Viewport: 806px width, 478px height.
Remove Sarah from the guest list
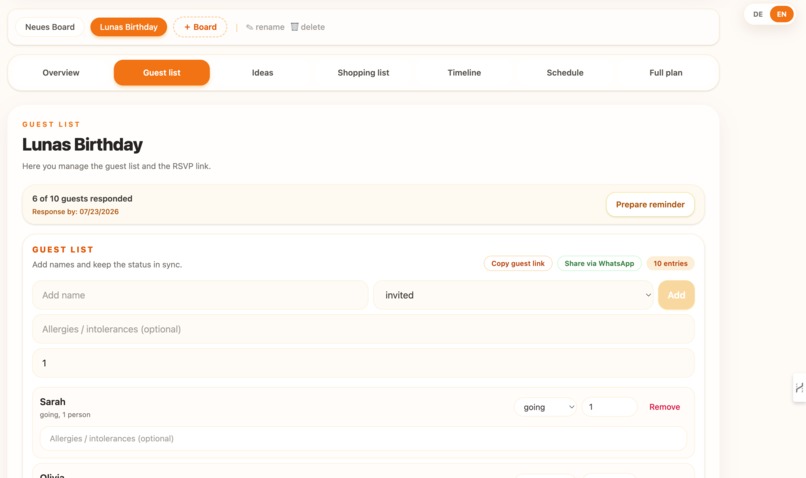(x=664, y=407)
